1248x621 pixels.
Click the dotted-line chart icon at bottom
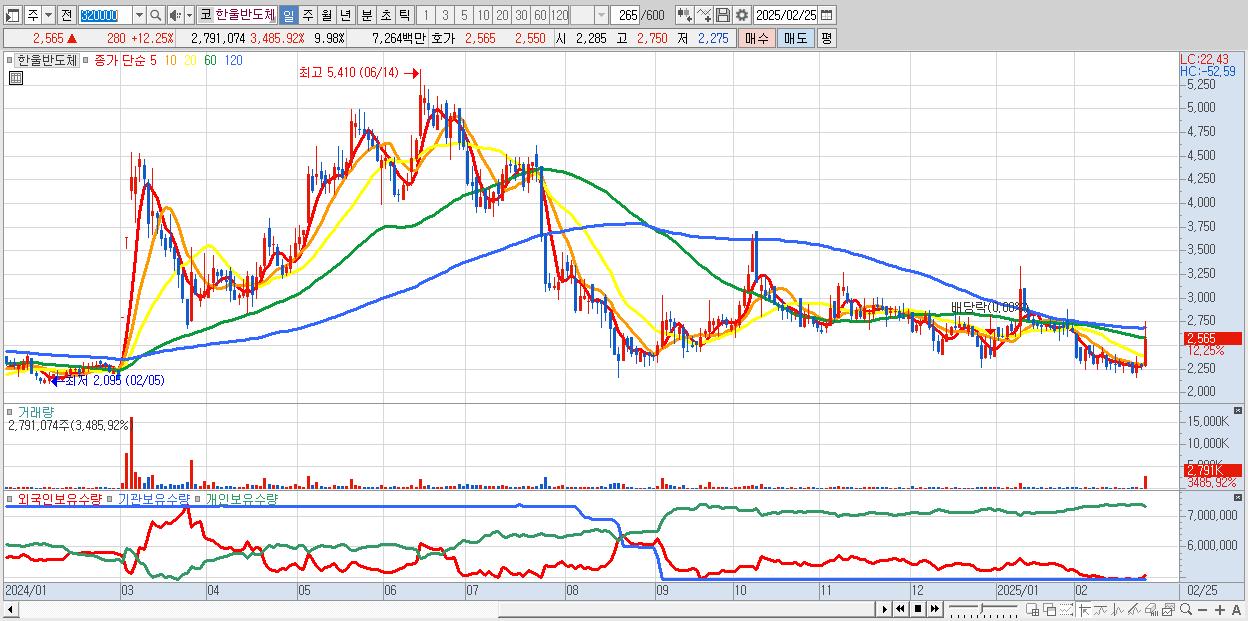coord(1066,609)
